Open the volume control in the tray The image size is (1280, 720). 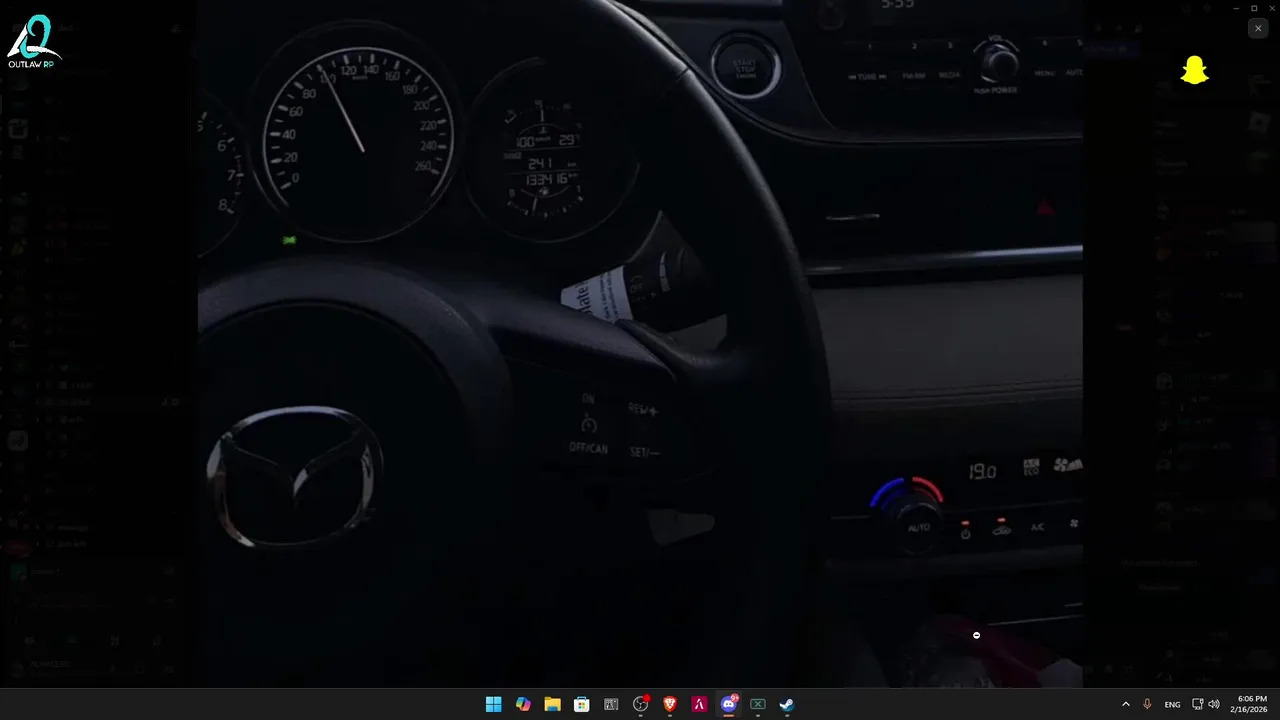click(x=1214, y=704)
